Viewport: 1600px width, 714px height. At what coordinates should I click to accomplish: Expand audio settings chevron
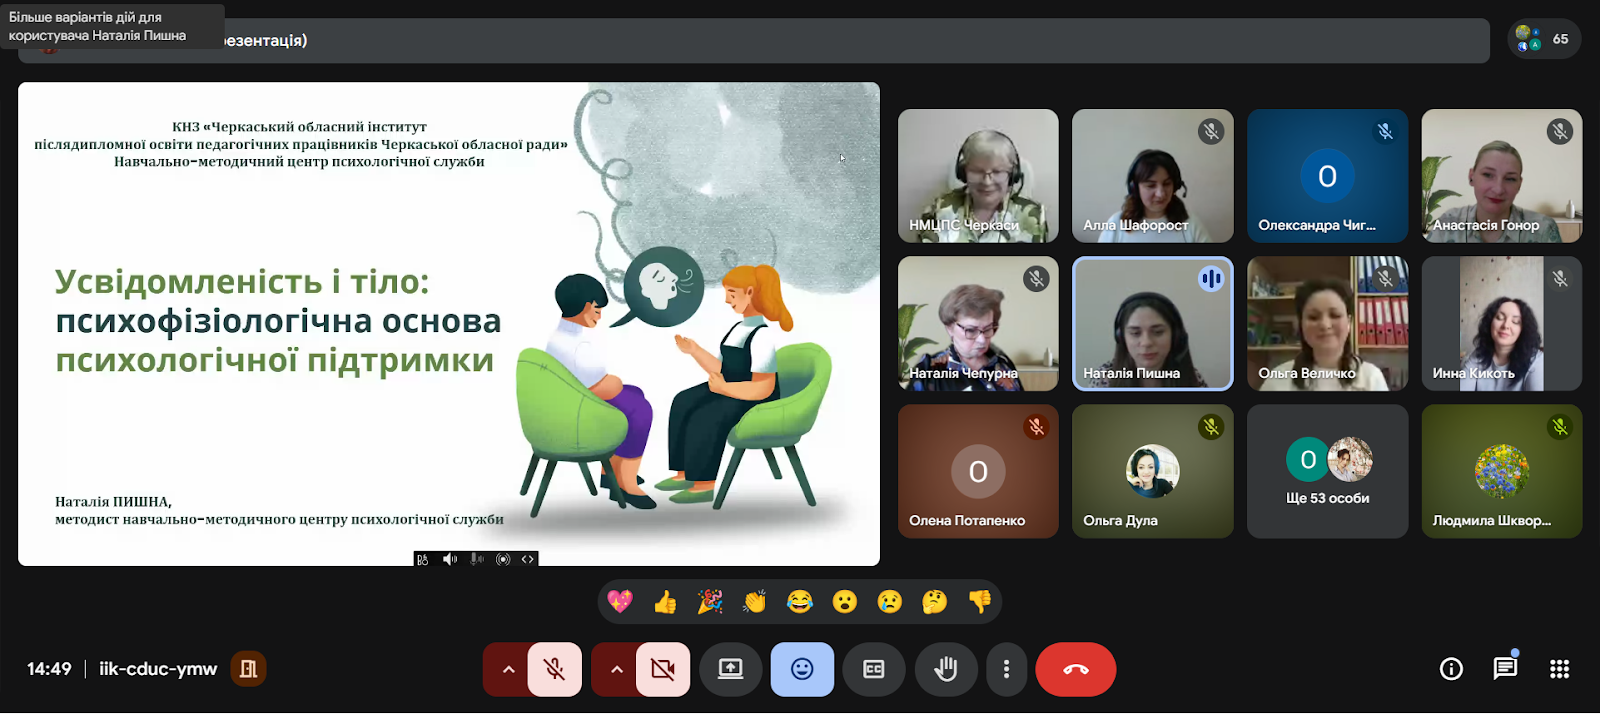(x=508, y=669)
